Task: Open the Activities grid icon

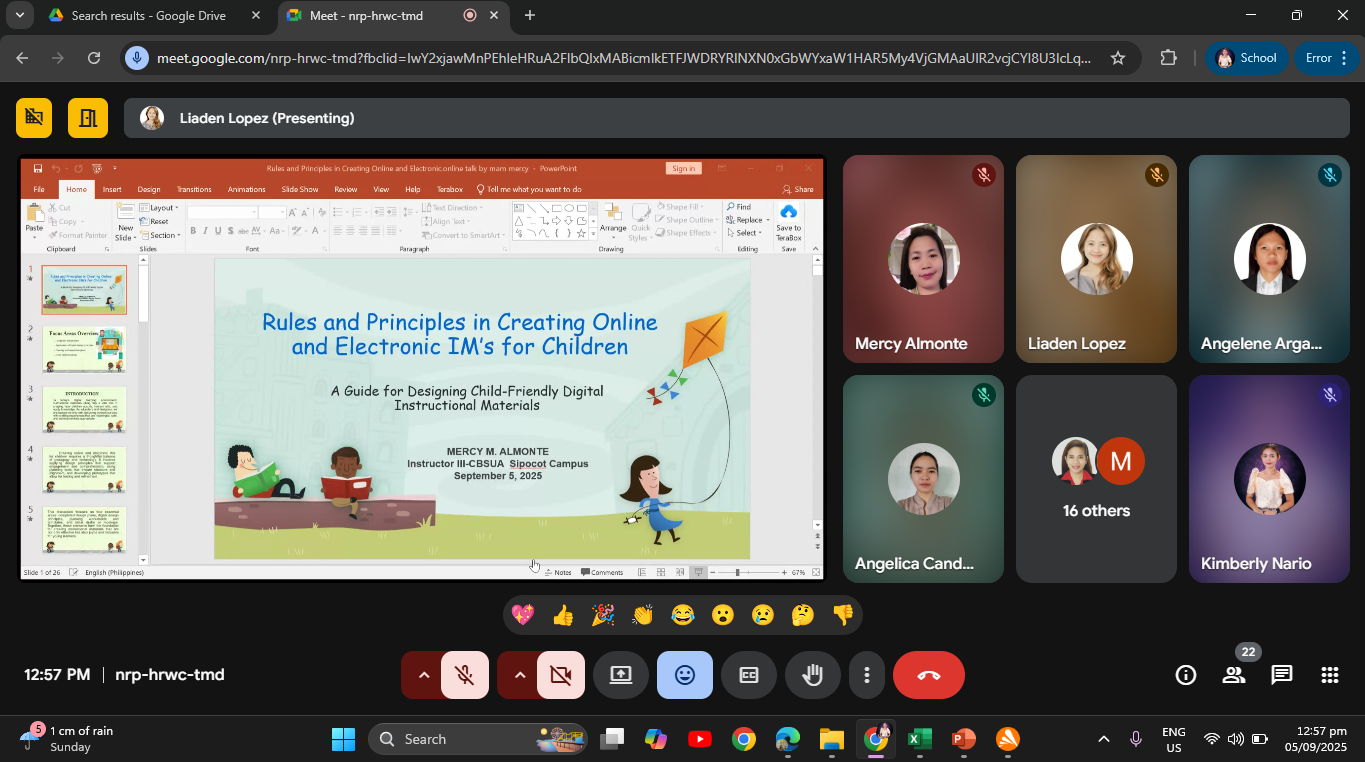Action: (1329, 675)
